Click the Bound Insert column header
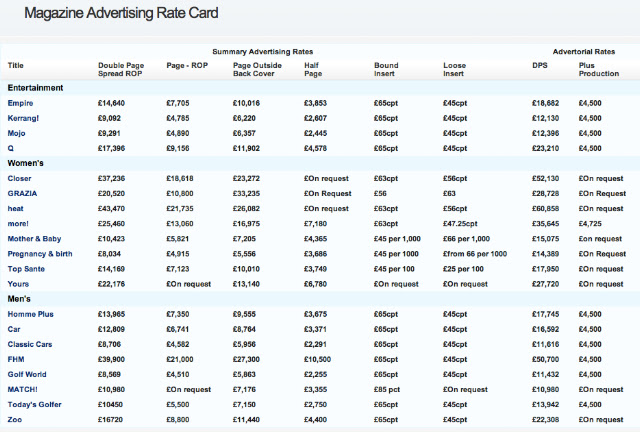 coord(386,70)
